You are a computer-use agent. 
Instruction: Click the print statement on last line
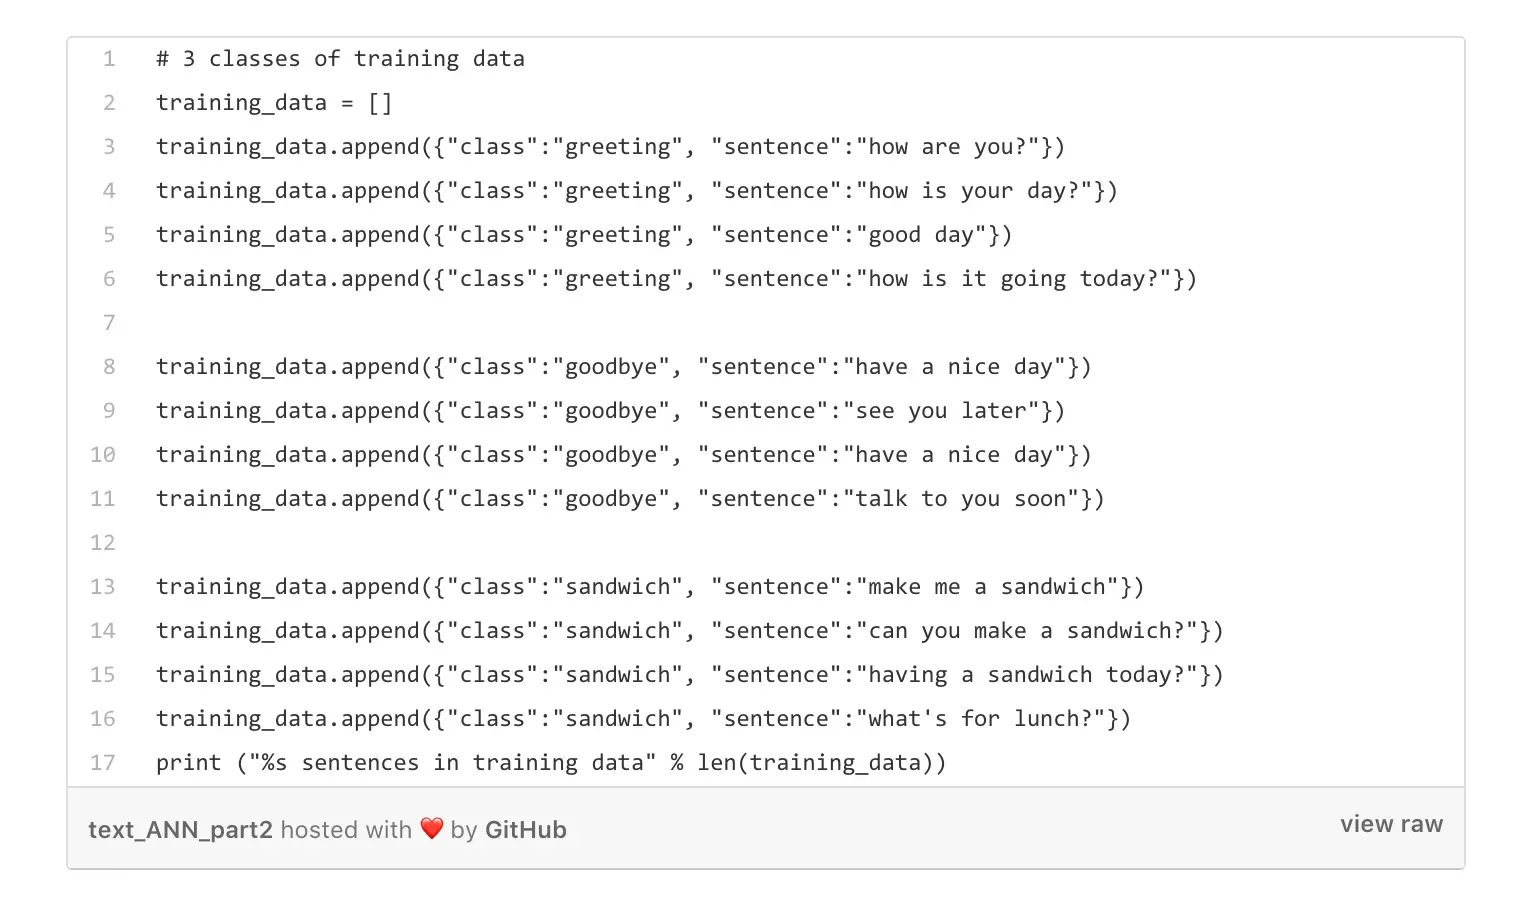[551, 763]
